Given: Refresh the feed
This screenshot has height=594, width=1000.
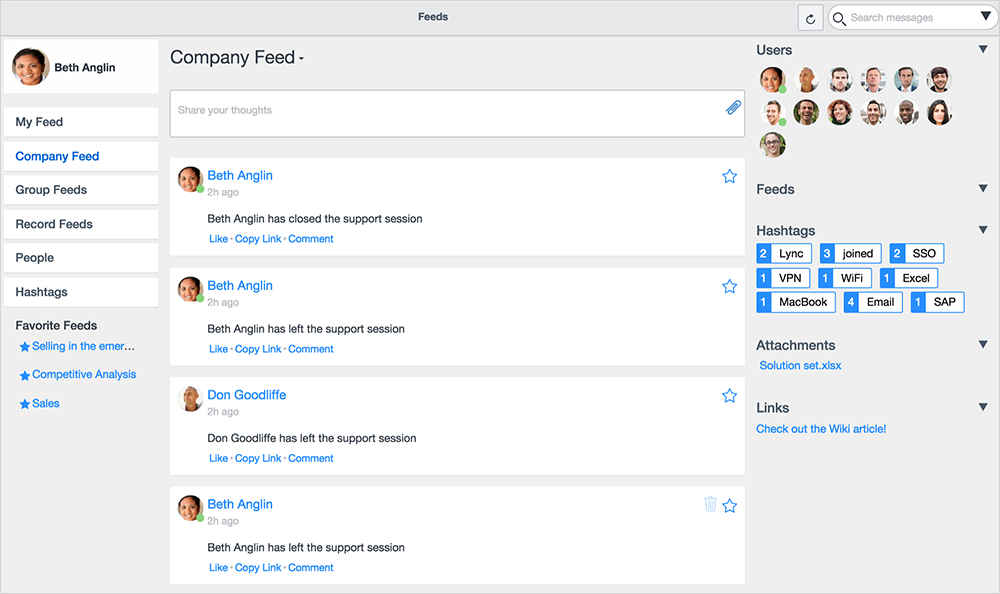Looking at the screenshot, I should click(810, 17).
